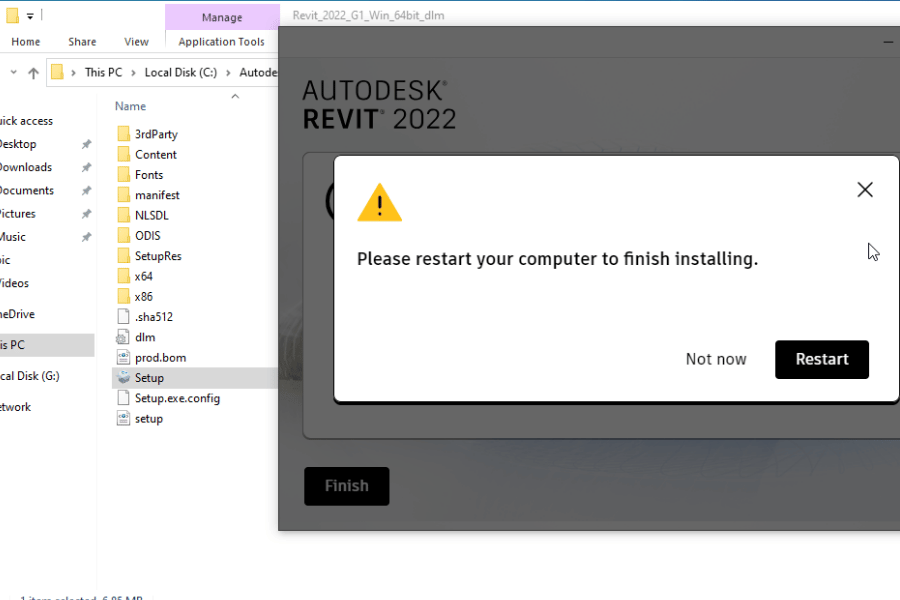Click the Setup application icon
The image size is (900, 600).
point(123,378)
